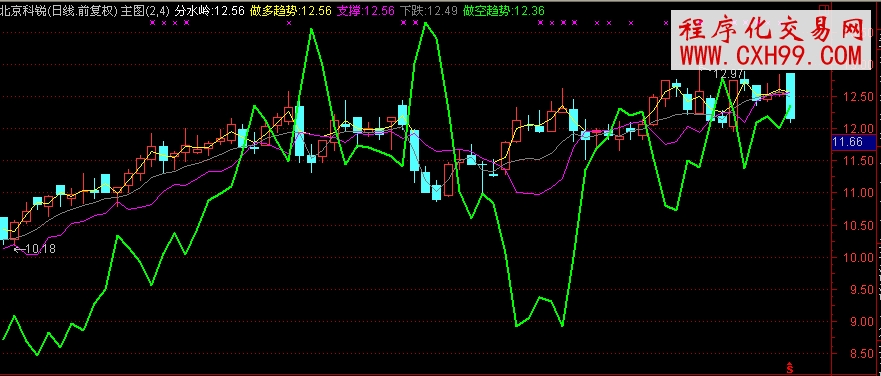Viewport: 881px width, 376px height.
Task: Select the yellow 做多趋势:12.56 indicator label
Action: click(290, 11)
